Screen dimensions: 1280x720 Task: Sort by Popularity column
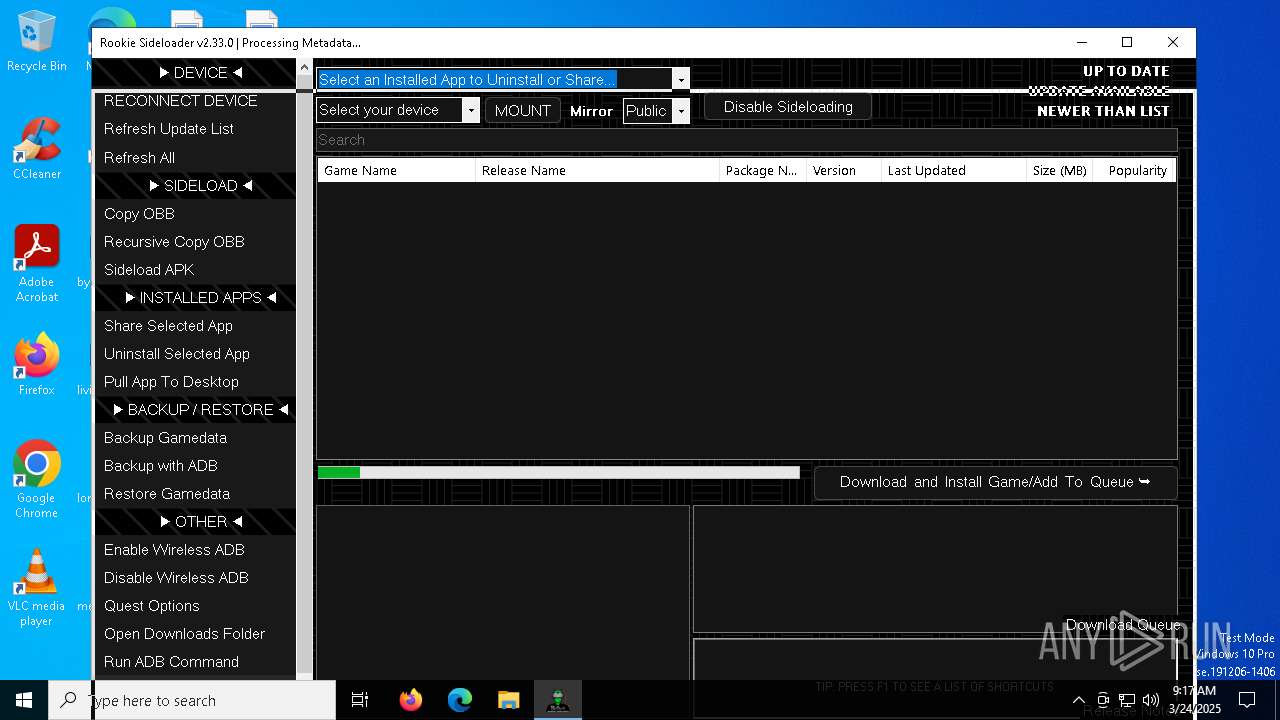tap(1134, 170)
